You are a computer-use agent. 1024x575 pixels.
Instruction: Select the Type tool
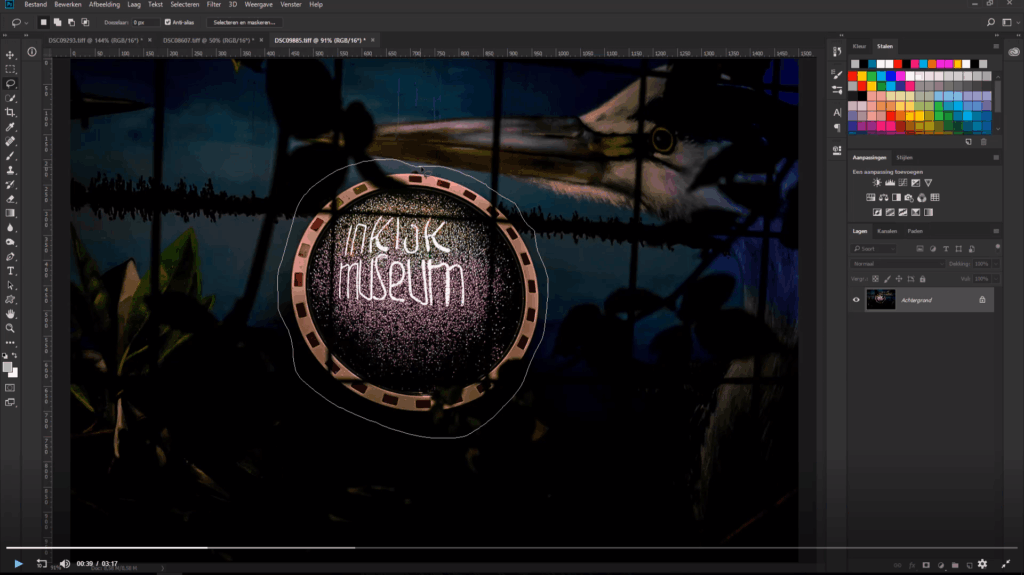point(10,271)
